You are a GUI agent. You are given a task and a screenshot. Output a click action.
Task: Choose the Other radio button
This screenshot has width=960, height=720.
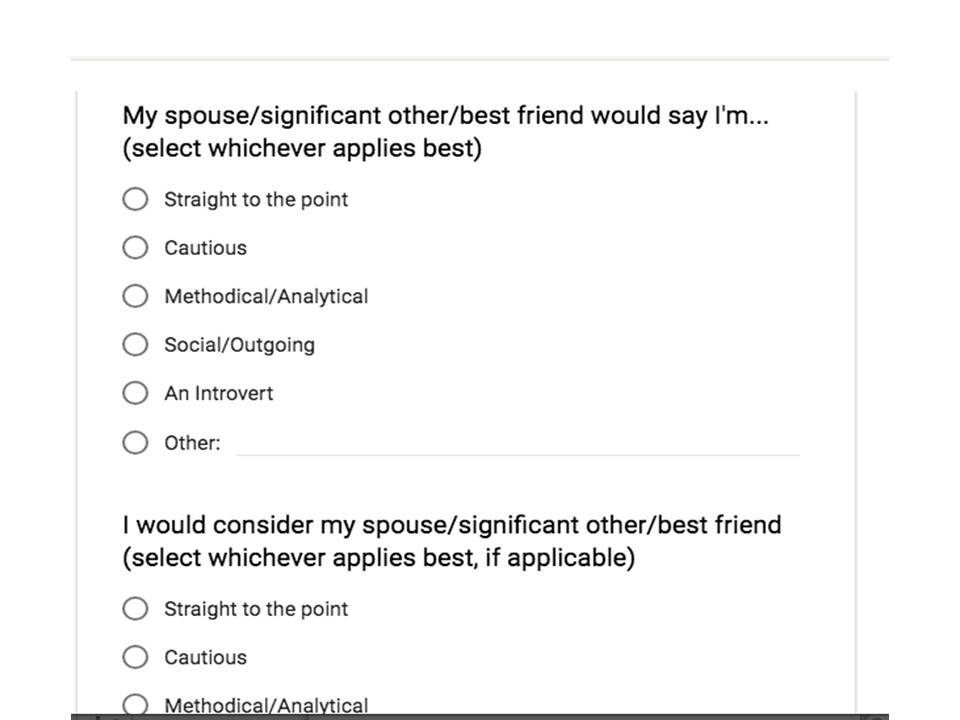[x=135, y=442]
